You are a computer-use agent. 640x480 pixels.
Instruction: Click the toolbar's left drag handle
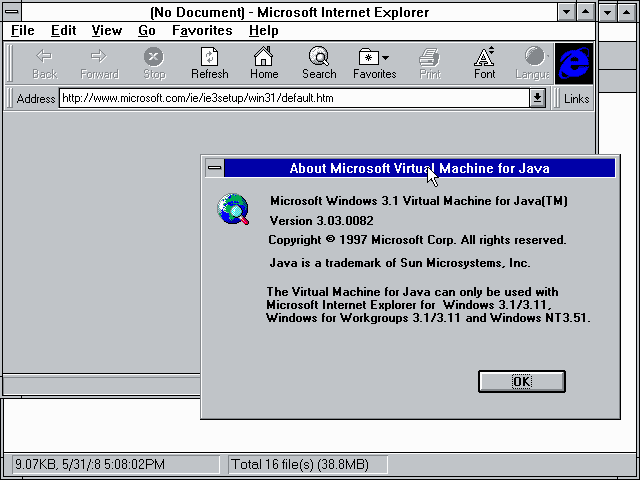(x=10, y=63)
